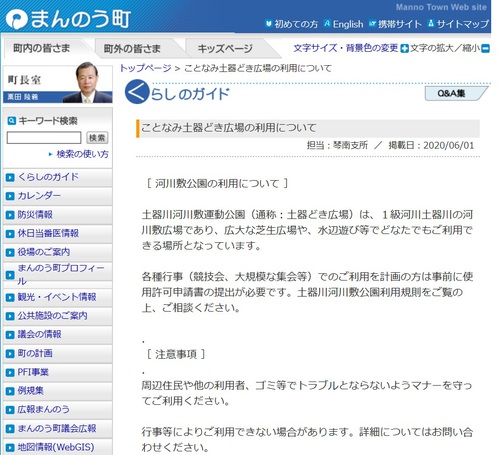The width and height of the screenshot is (500, 455).
Task: Click the 検索 search button
Action: 97,137
